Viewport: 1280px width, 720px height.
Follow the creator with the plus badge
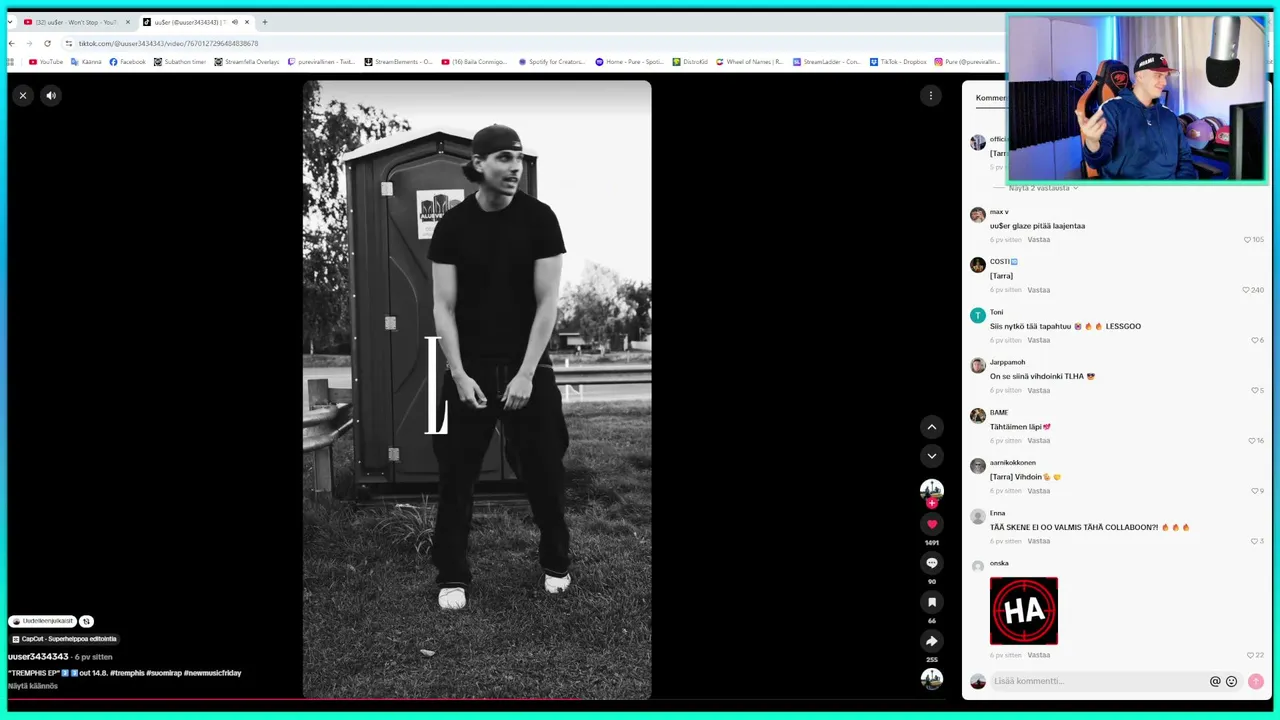932,503
